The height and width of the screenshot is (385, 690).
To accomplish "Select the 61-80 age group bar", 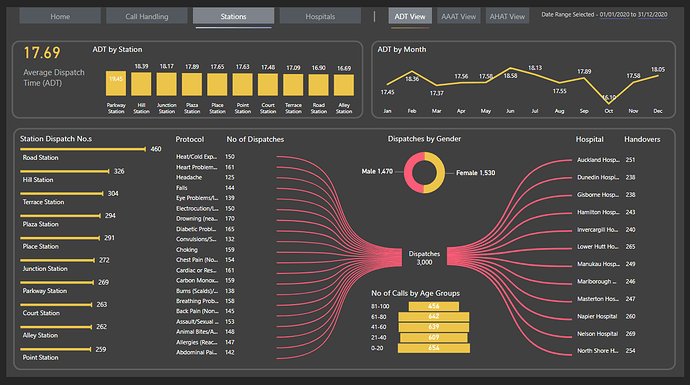I will 433,317.
